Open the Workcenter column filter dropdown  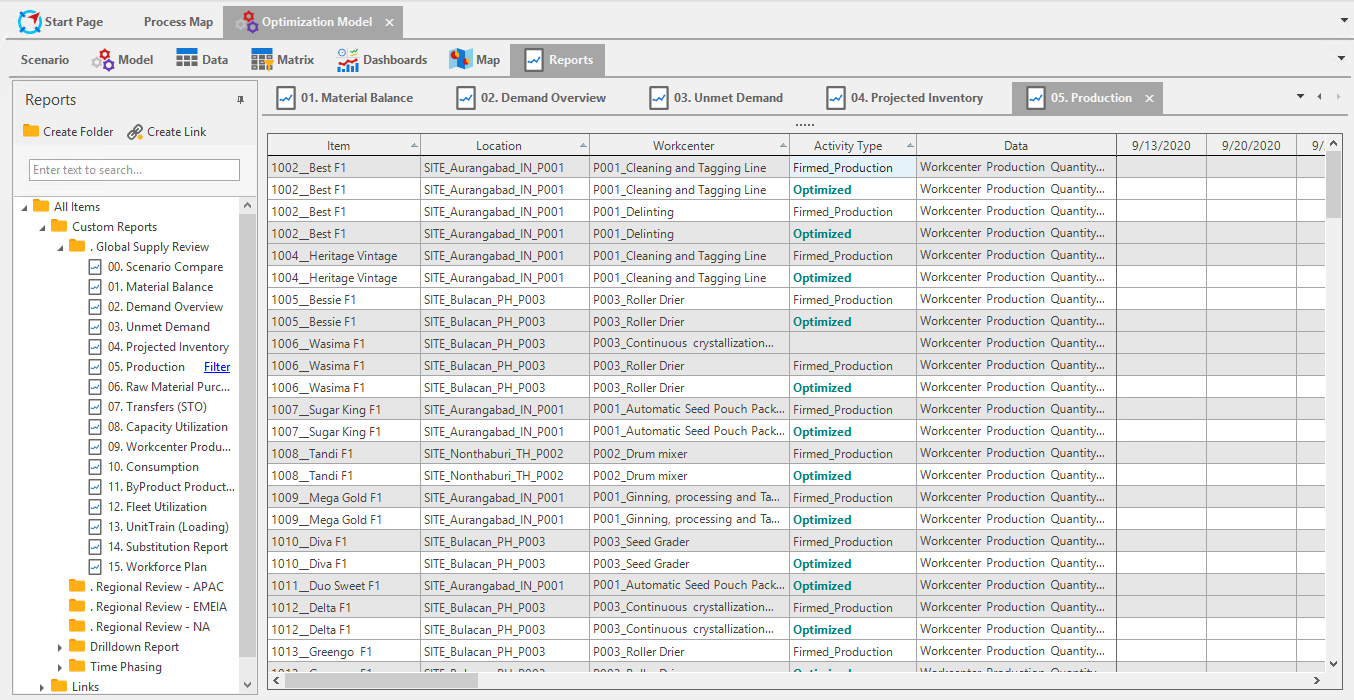783,146
